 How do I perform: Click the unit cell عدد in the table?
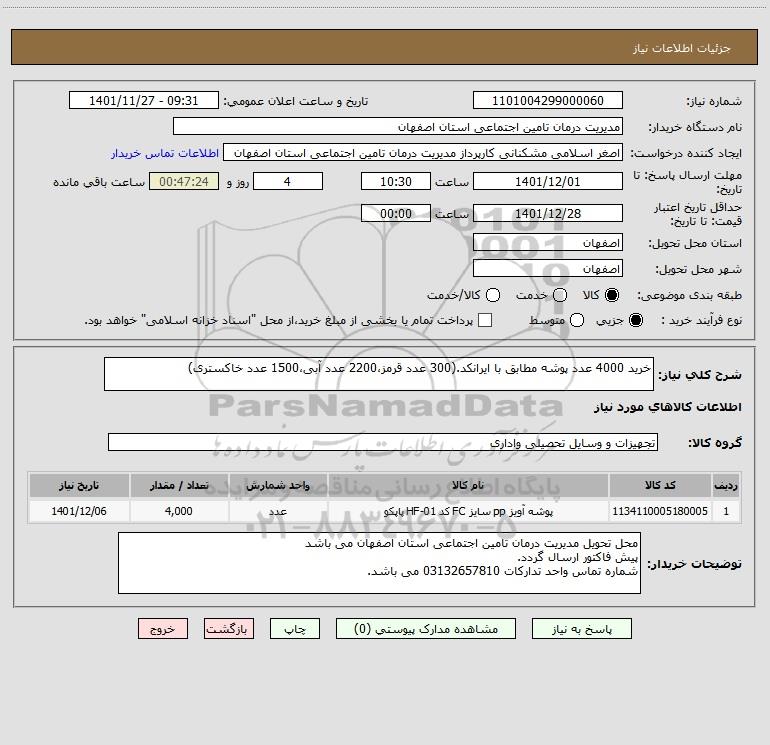pos(278,511)
